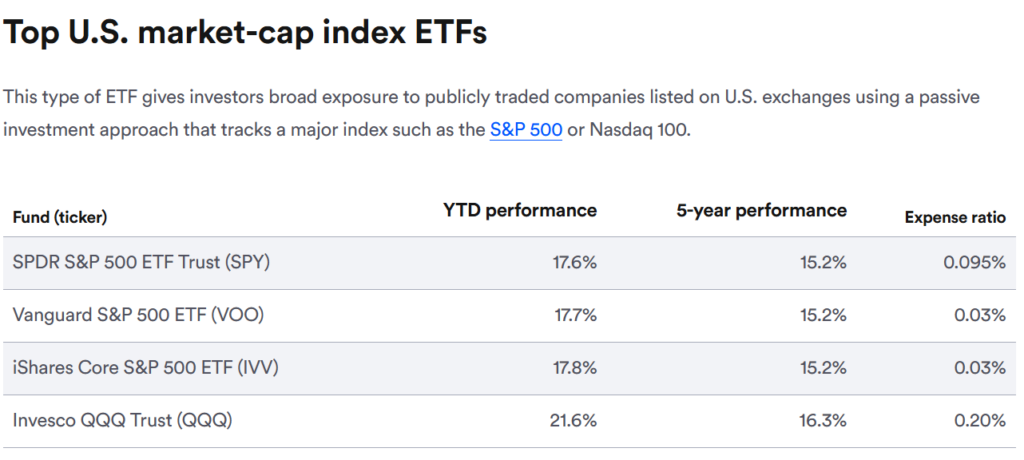This screenshot has height=460, width=1024.
Task: Click the "Fund (ticker)" column header
Action: [x=60, y=217]
